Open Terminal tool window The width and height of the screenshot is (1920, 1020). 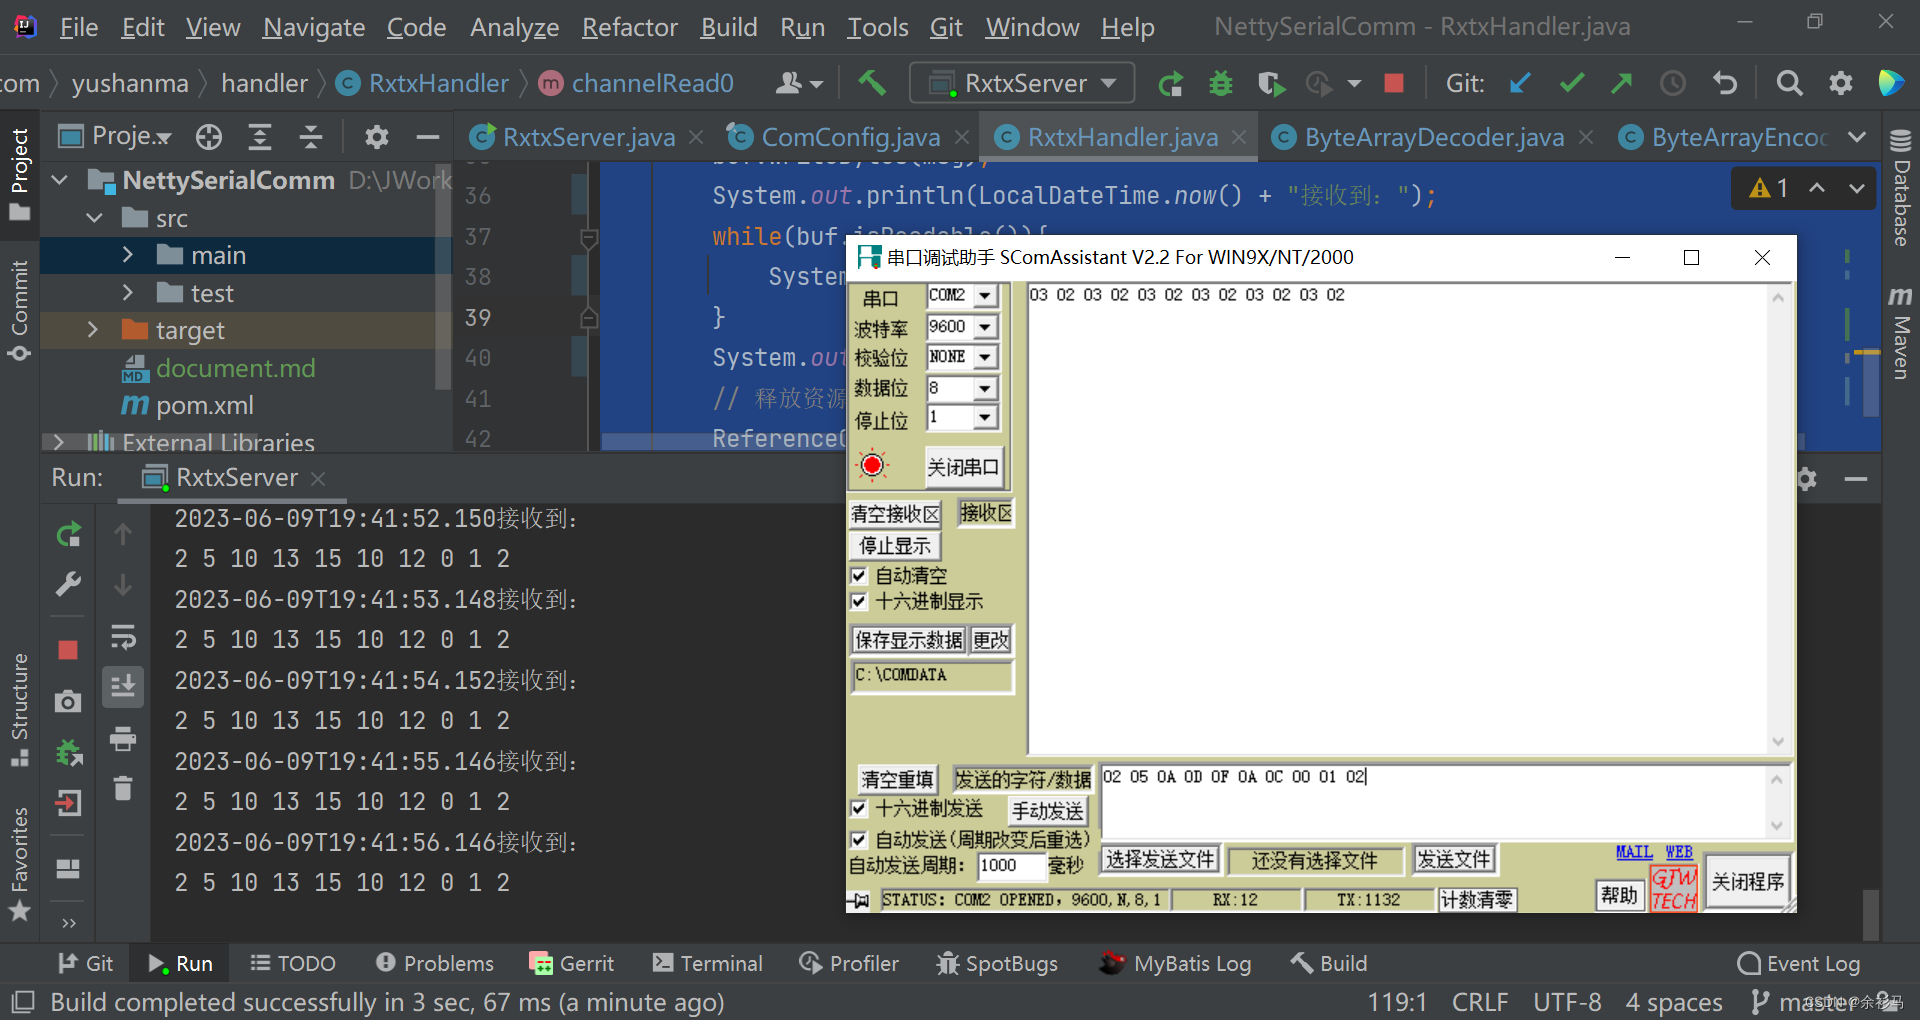[707, 963]
